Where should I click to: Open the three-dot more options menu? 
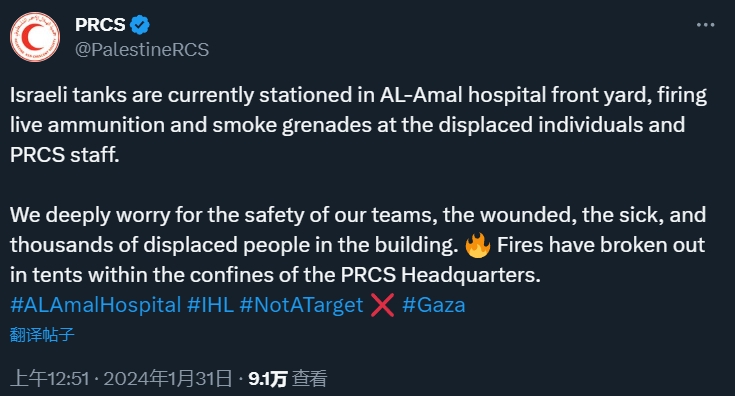(705, 25)
